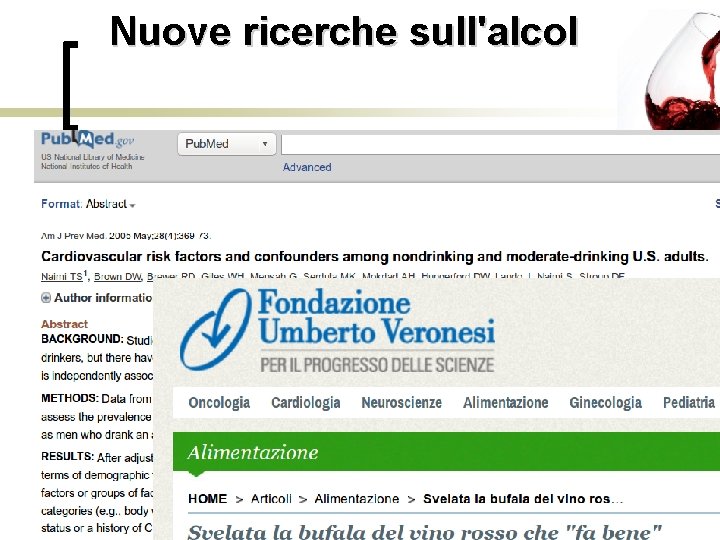Click the Articoli breadcrumb link
720x540 pixels.
click(x=271, y=499)
